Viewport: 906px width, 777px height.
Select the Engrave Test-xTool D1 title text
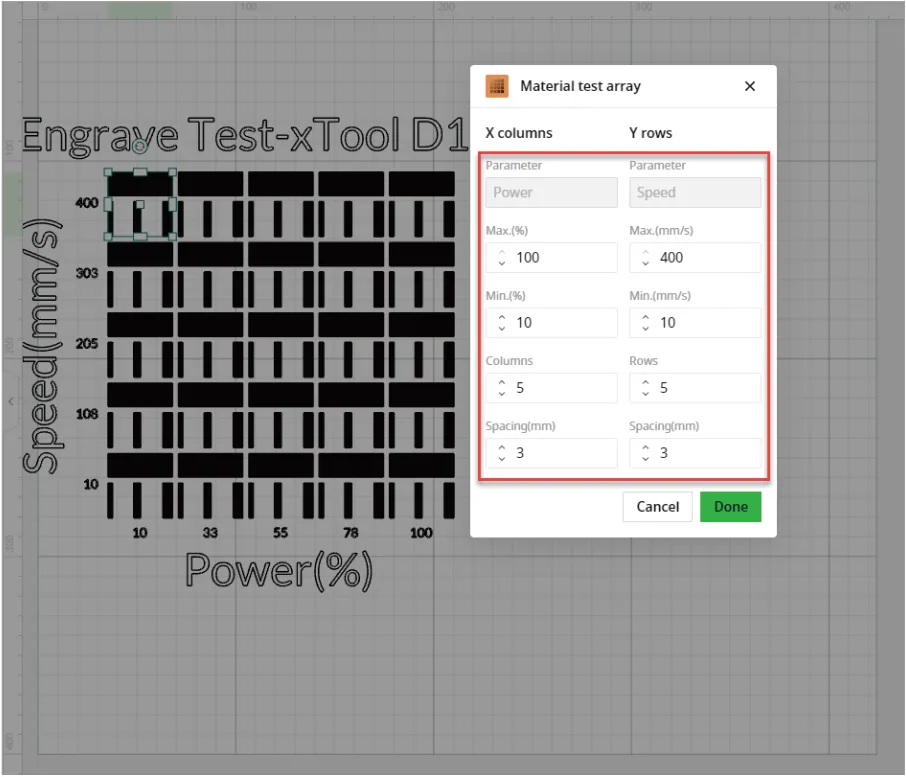[244, 136]
